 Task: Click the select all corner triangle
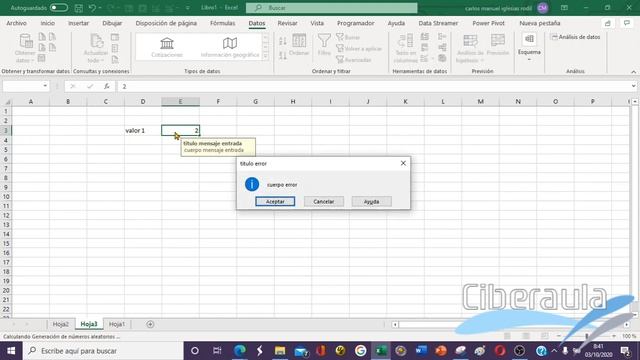[7, 102]
